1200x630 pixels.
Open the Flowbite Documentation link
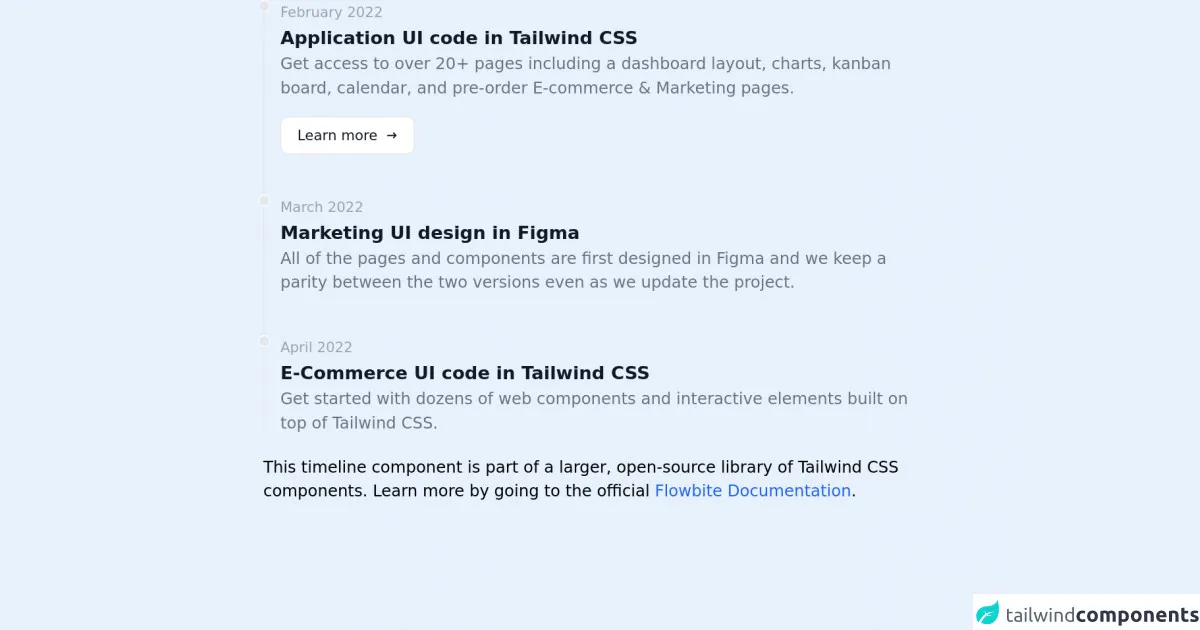pyautogui.click(x=752, y=491)
